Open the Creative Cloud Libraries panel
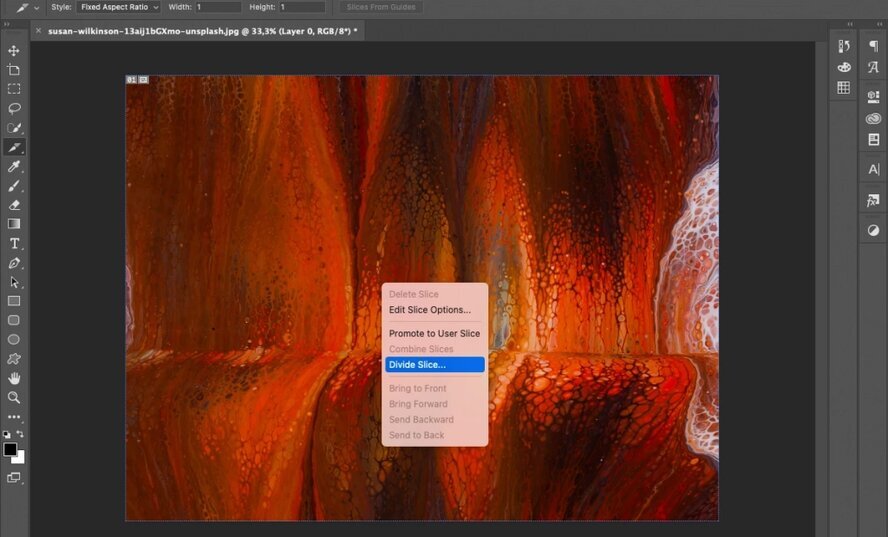Screen dimensions: 888x537 pyautogui.click(x=873, y=118)
